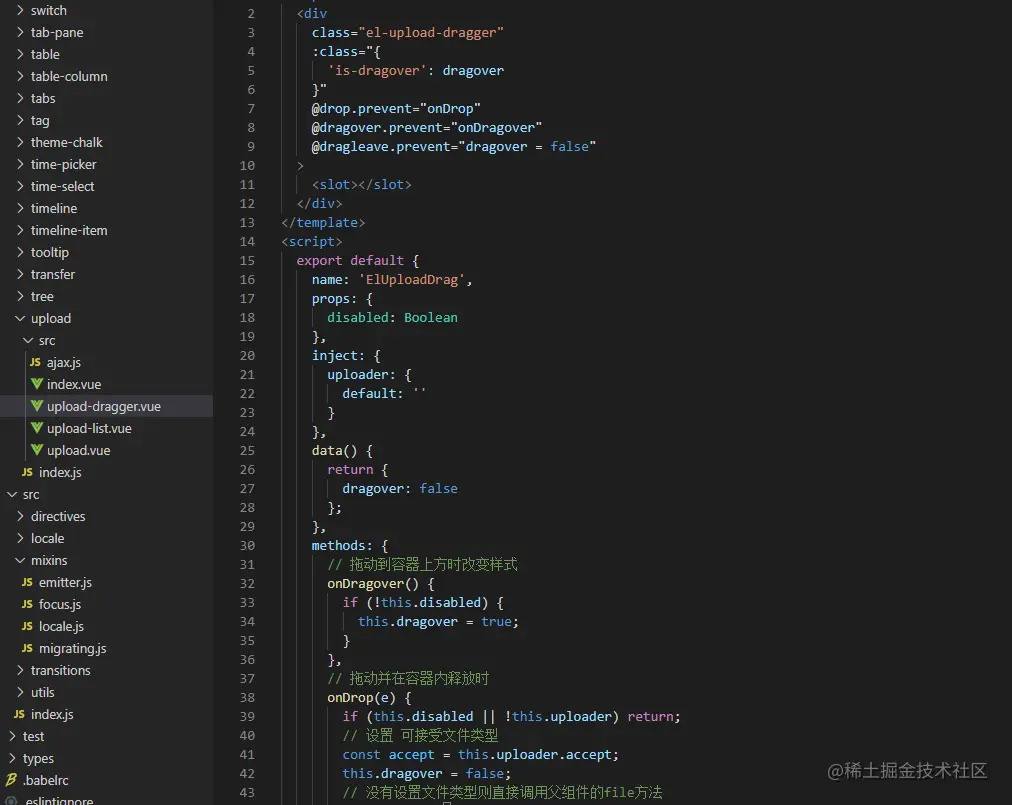The width and height of the screenshot is (1012, 805).
Task: Click 'disabled: Boolean' prop line
Action: tap(392, 318)
